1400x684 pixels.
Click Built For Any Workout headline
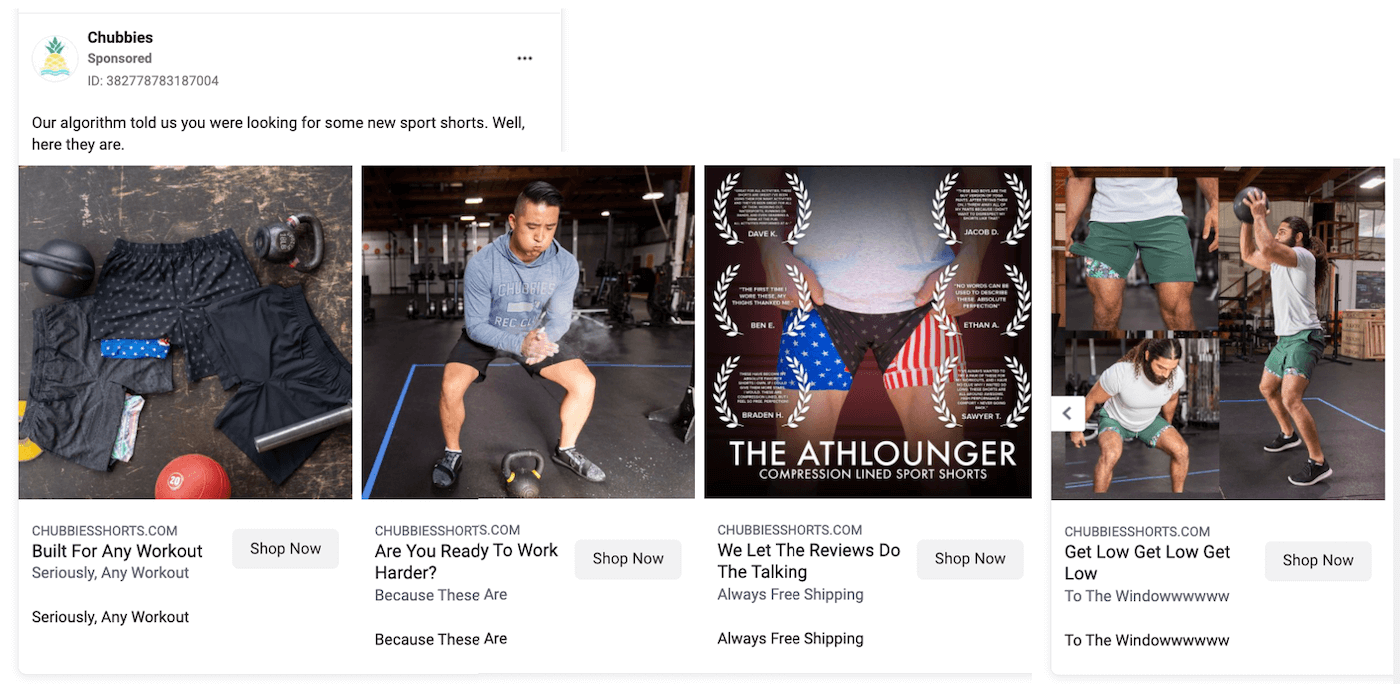(117, 551)
